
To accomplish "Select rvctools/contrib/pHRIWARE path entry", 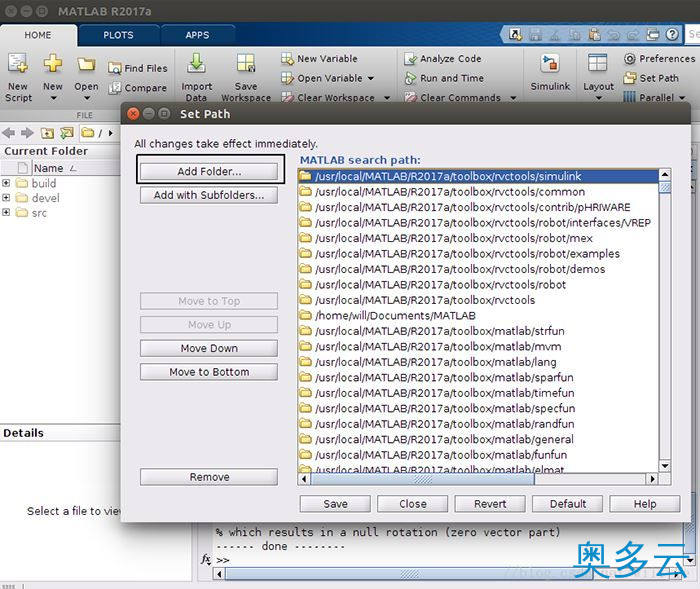I will tap(478, 207).
